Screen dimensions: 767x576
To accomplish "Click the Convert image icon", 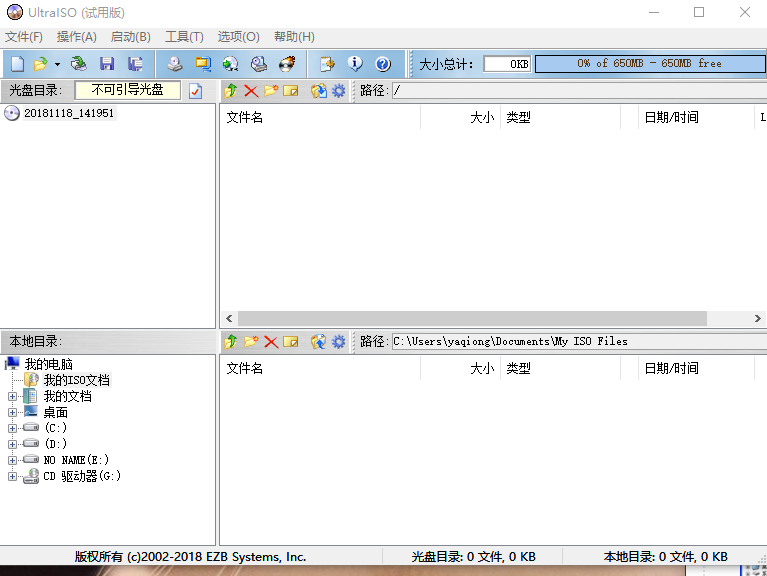I will pyautogui.click(x=230, y=64).
